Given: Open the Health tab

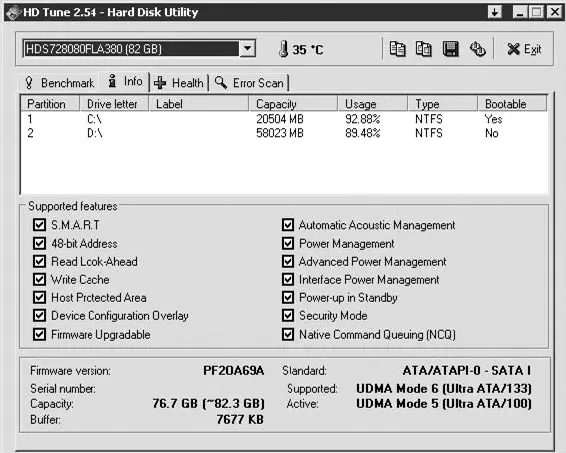Looking at the screenshot, I should [x=179, y=83].
